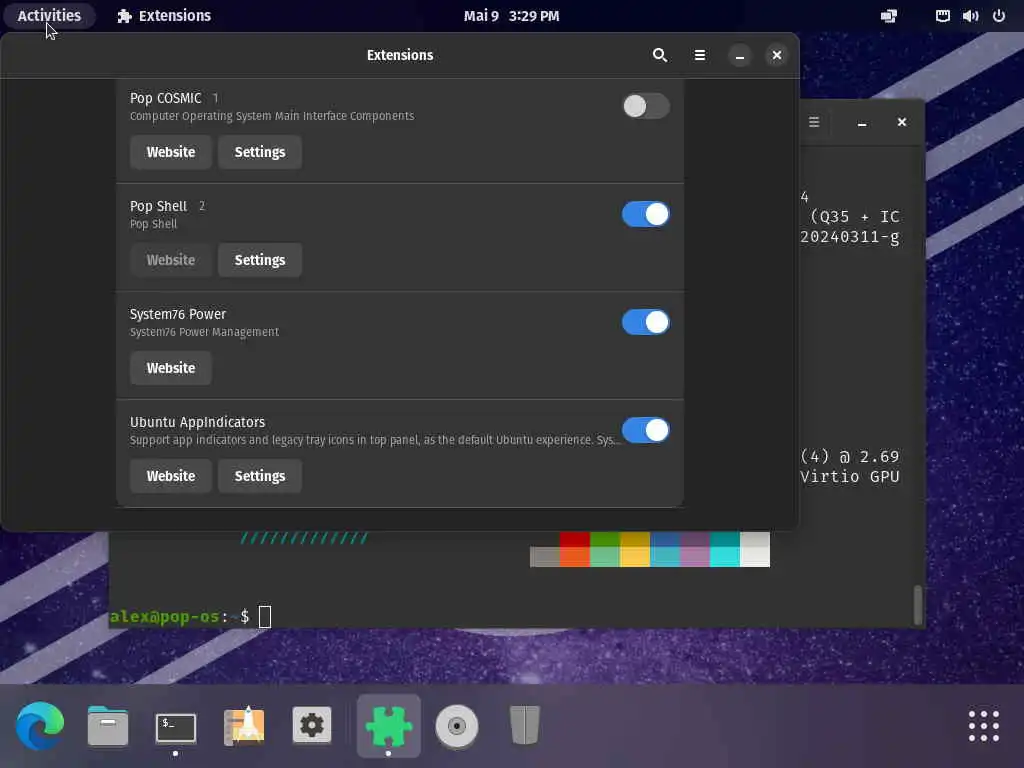1024x768 pixels.
Task: Open Pop COSMIC website
Action: tap(170, 152)
